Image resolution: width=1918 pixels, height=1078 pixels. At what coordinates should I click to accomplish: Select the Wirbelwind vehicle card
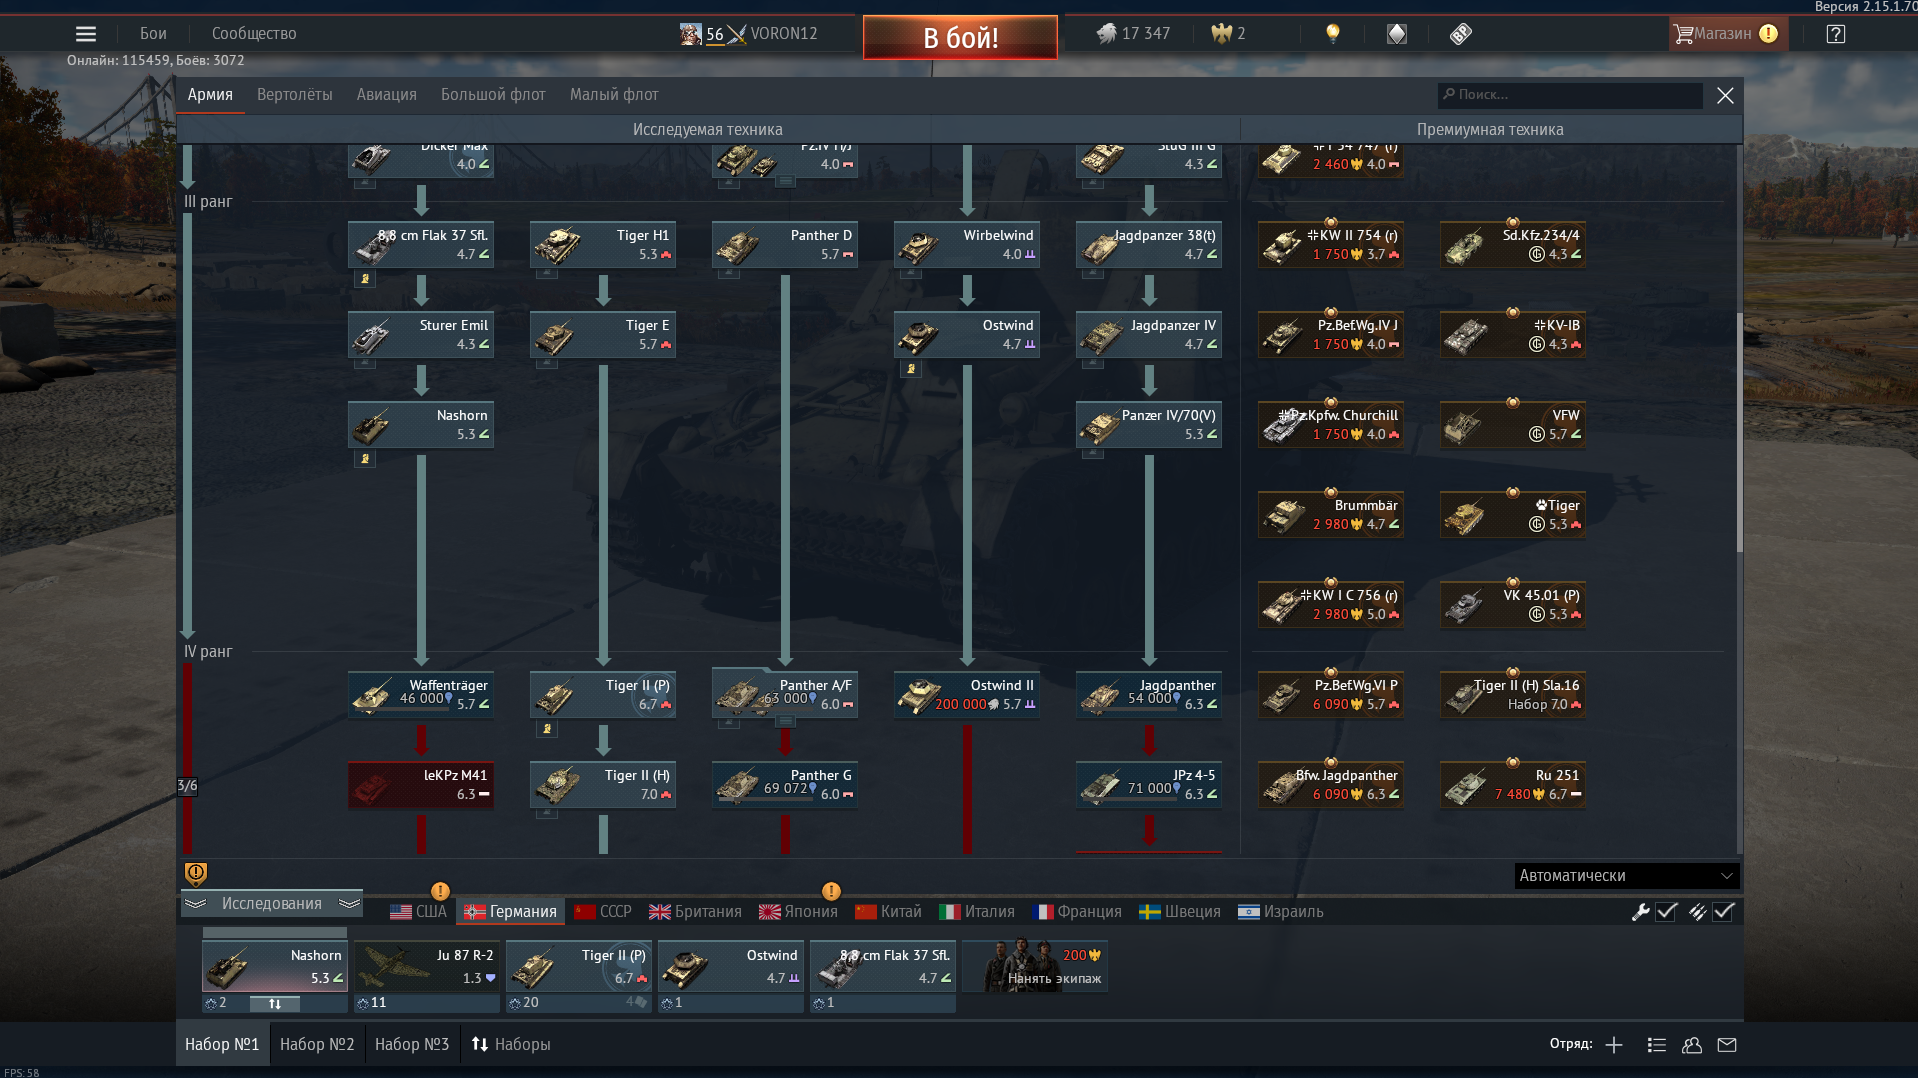[967, 245]
